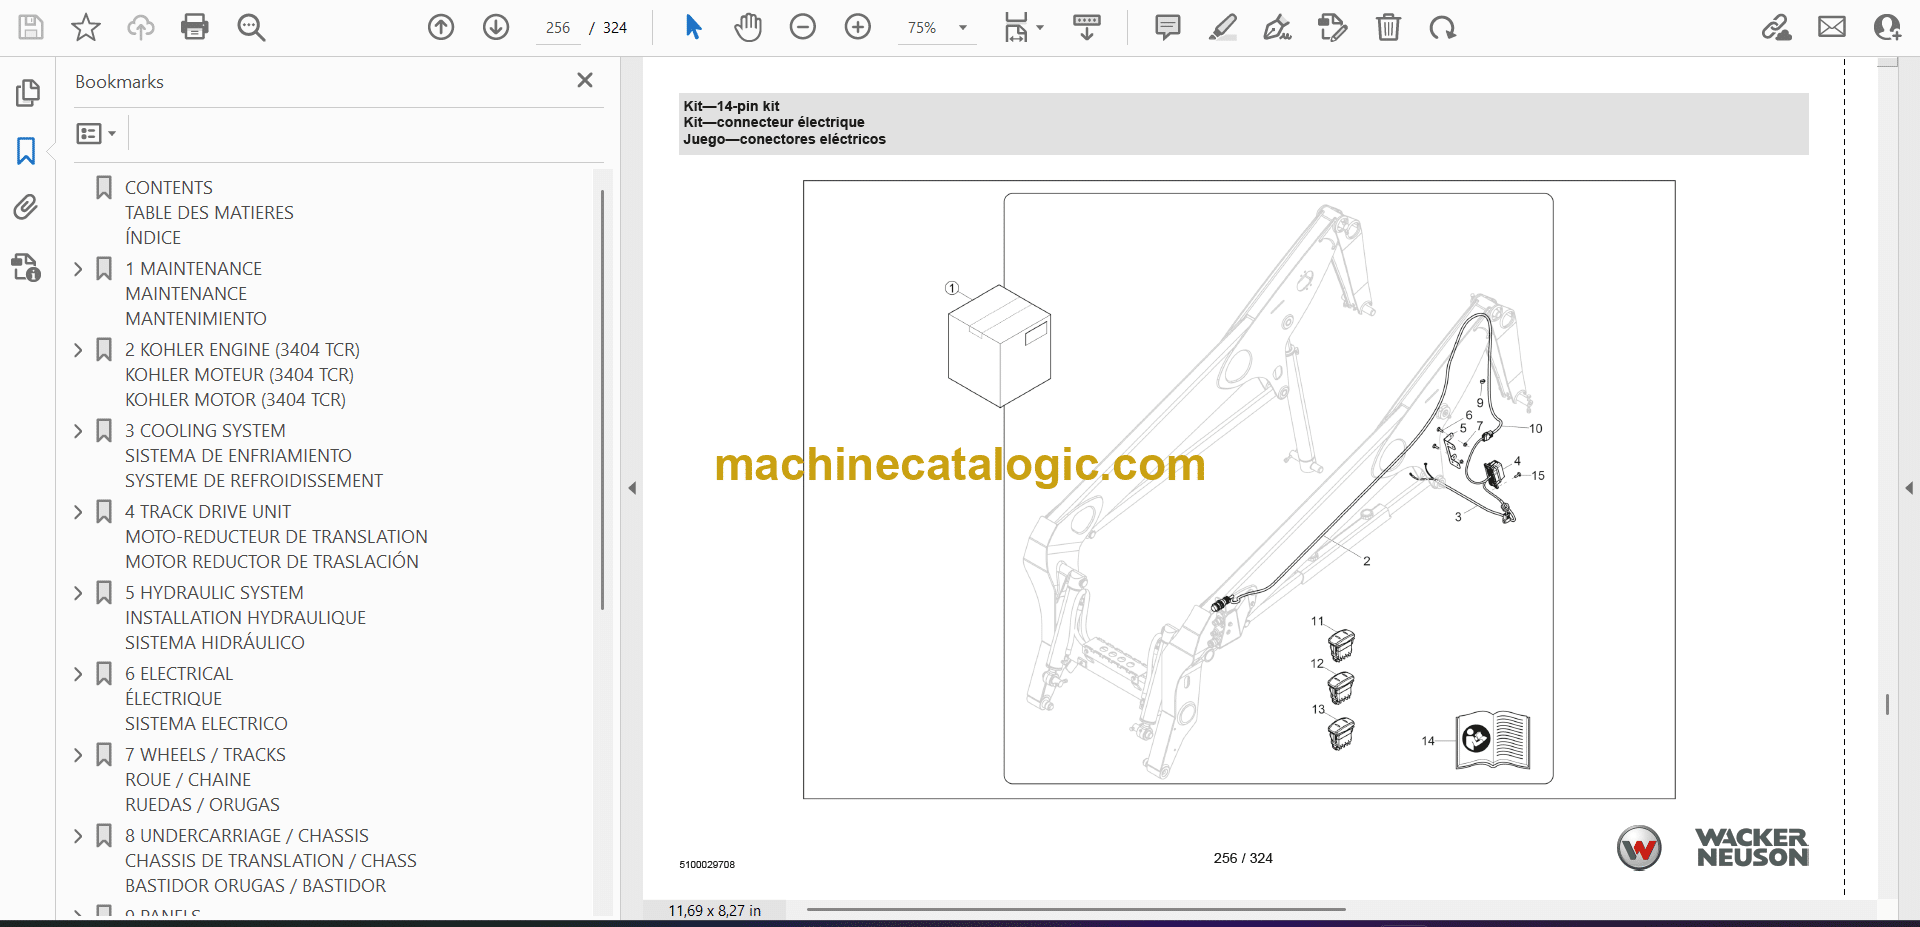Screen dimensions: 1920x927
Task: Go to the next page arrow
Action: pyautogui.click(x=496, y=27)
